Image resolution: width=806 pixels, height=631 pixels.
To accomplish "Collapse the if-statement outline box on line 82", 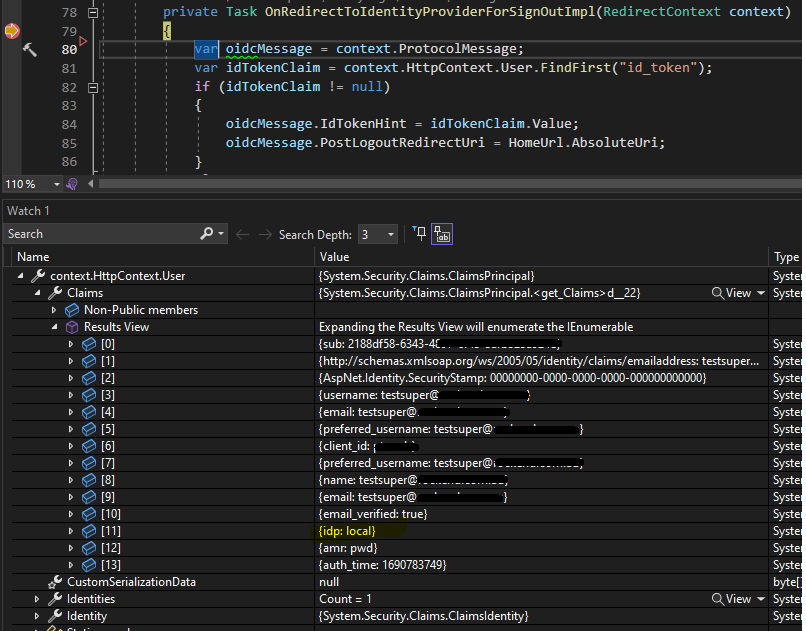I will [x=94, y=90].
